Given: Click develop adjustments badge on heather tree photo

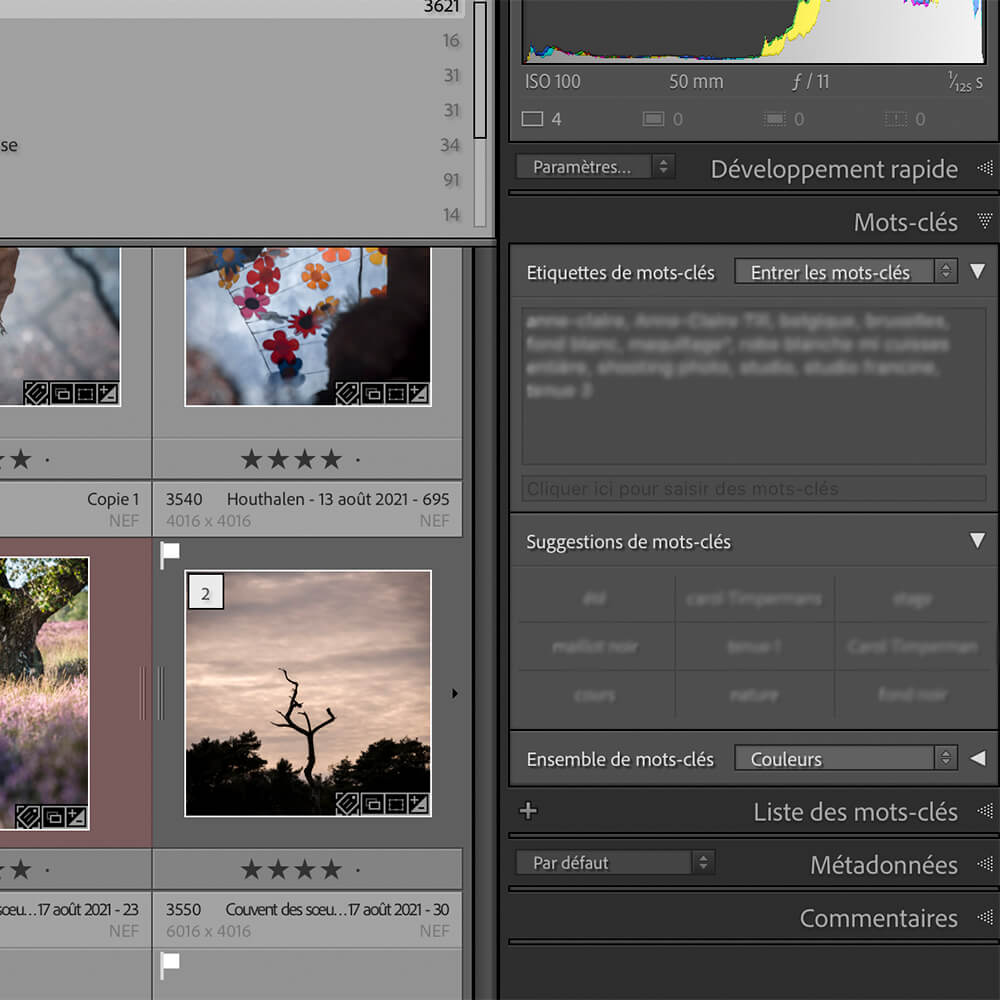Looking at the screenshot, I should coord(77,817).
